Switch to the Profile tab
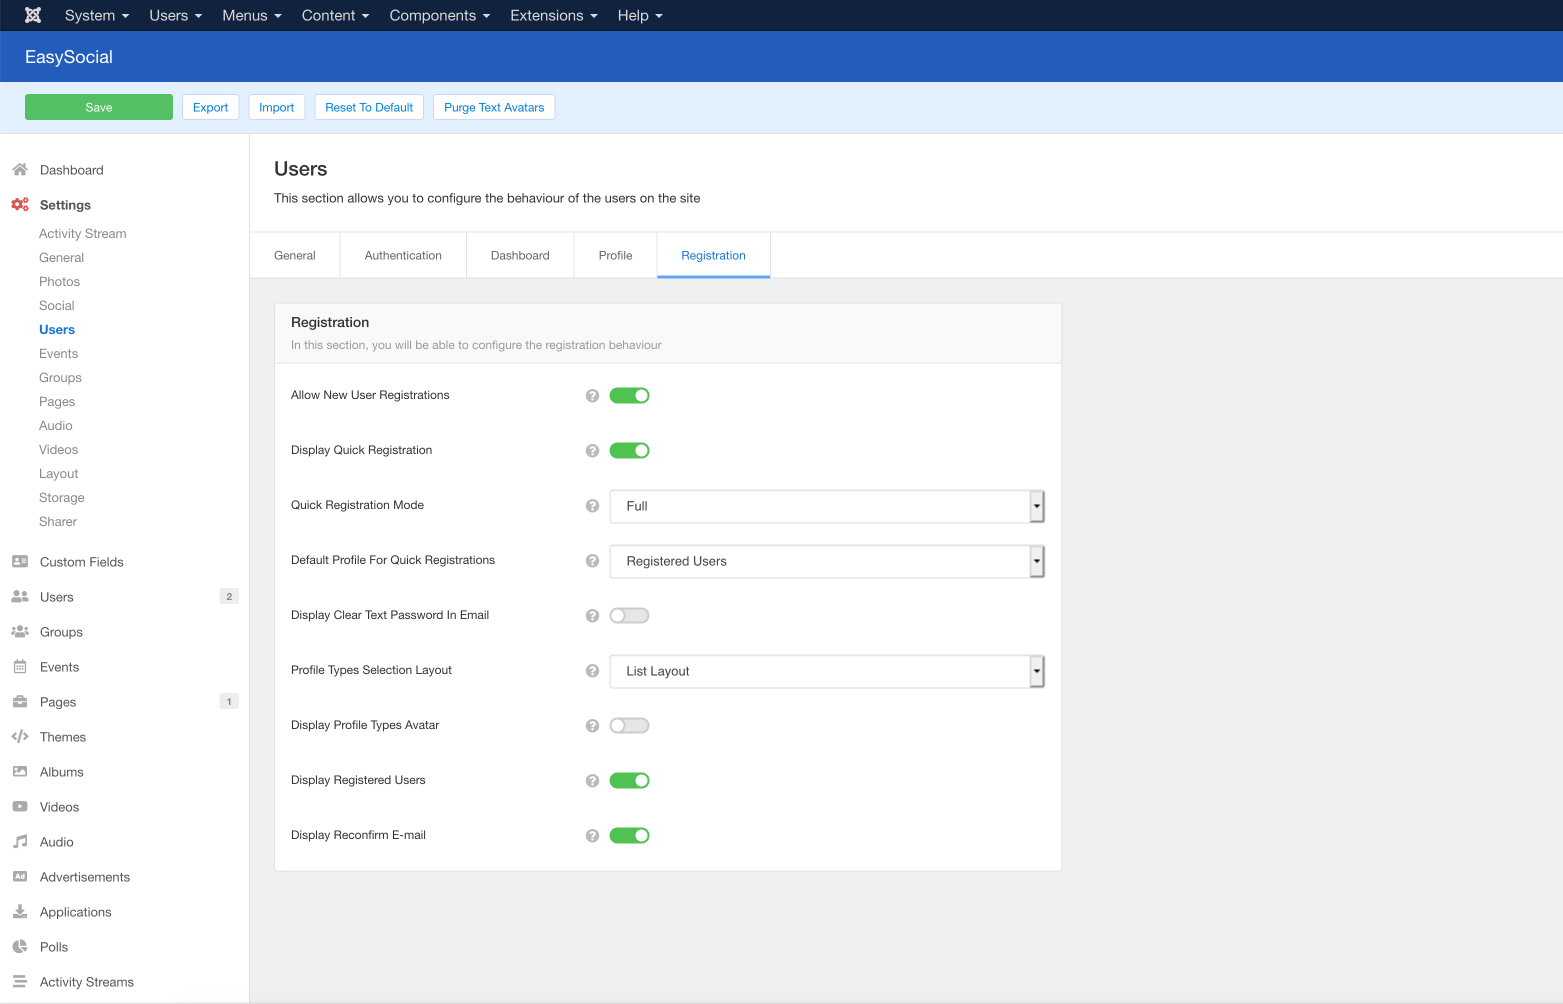The image size is (1563, 1004). [x=616, y=256]
